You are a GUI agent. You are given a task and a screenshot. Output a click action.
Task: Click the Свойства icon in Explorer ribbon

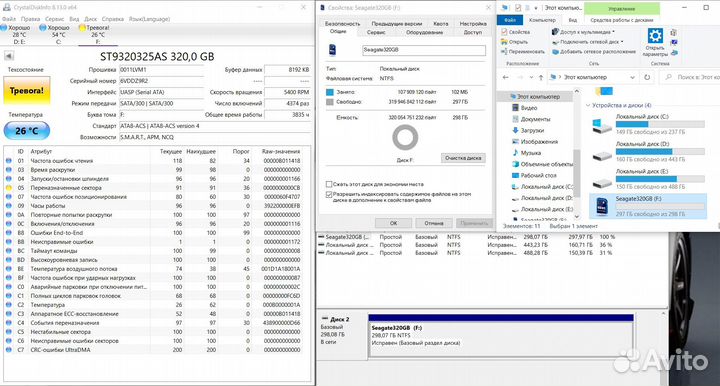click(x=504, y=32)
